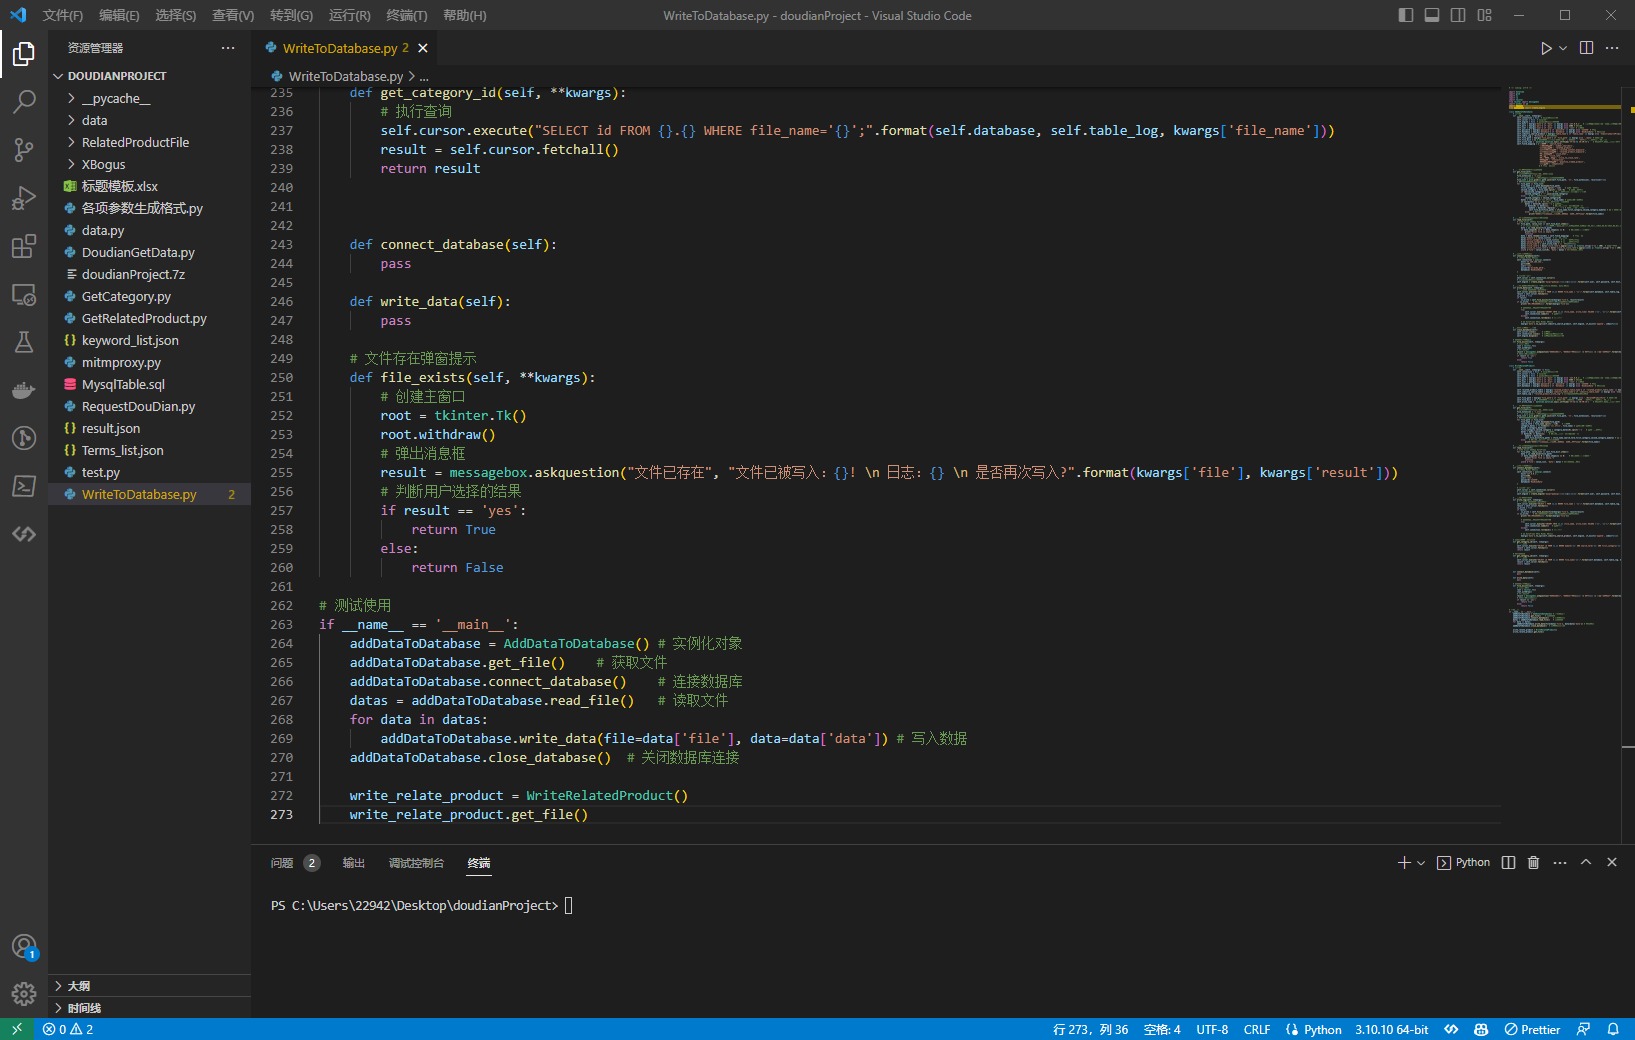1635x1040 pixels.
Task: Close the terminal panel
Action: pyautogui.click(x=1612, y=862)
